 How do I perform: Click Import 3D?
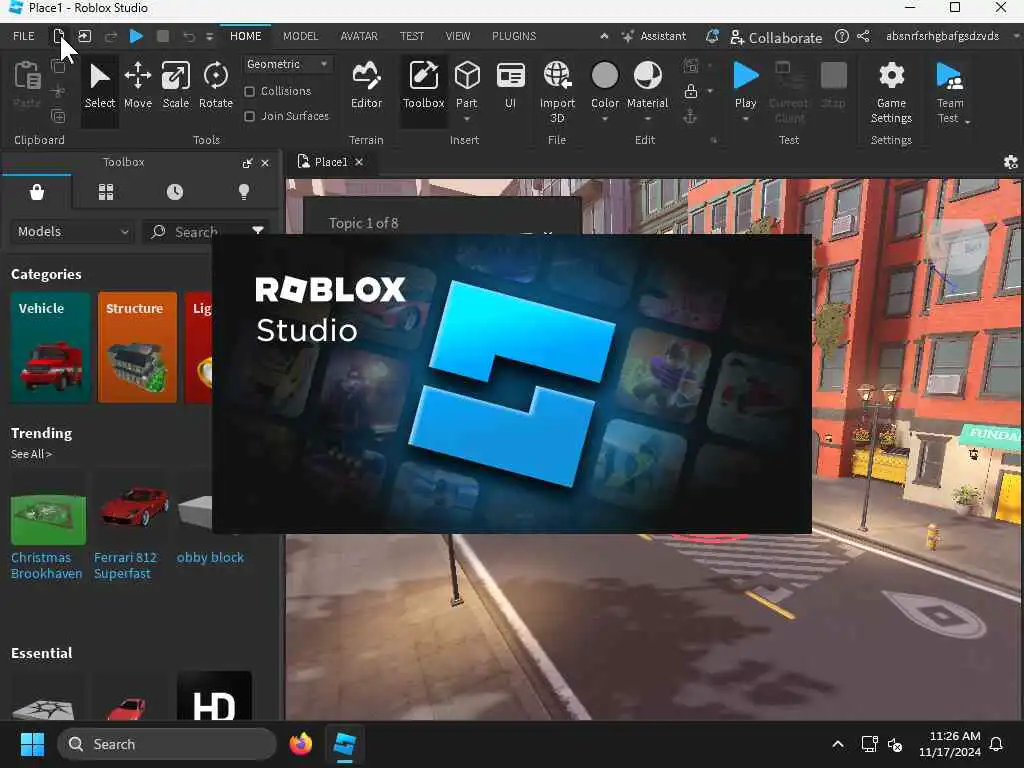point(557,91)
